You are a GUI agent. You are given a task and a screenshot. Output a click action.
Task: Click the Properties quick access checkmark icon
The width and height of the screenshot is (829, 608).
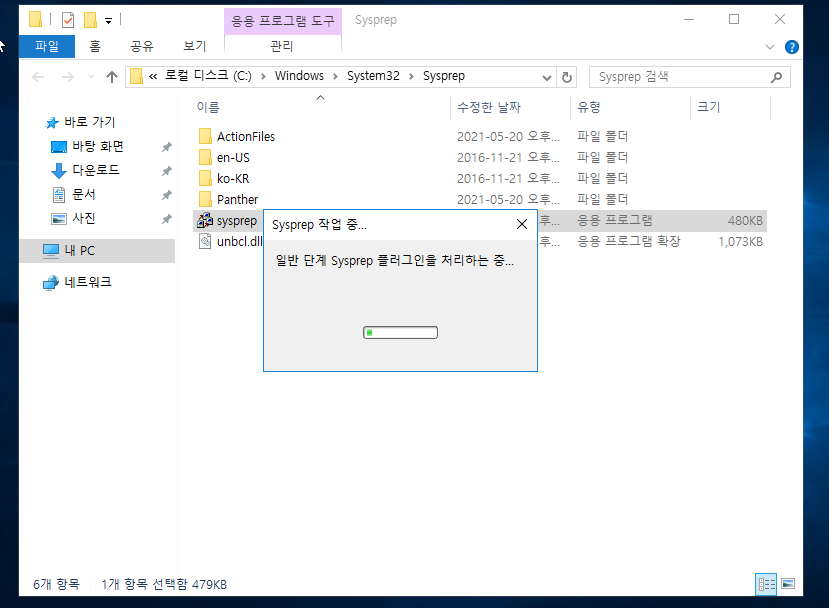click(68, 21)
